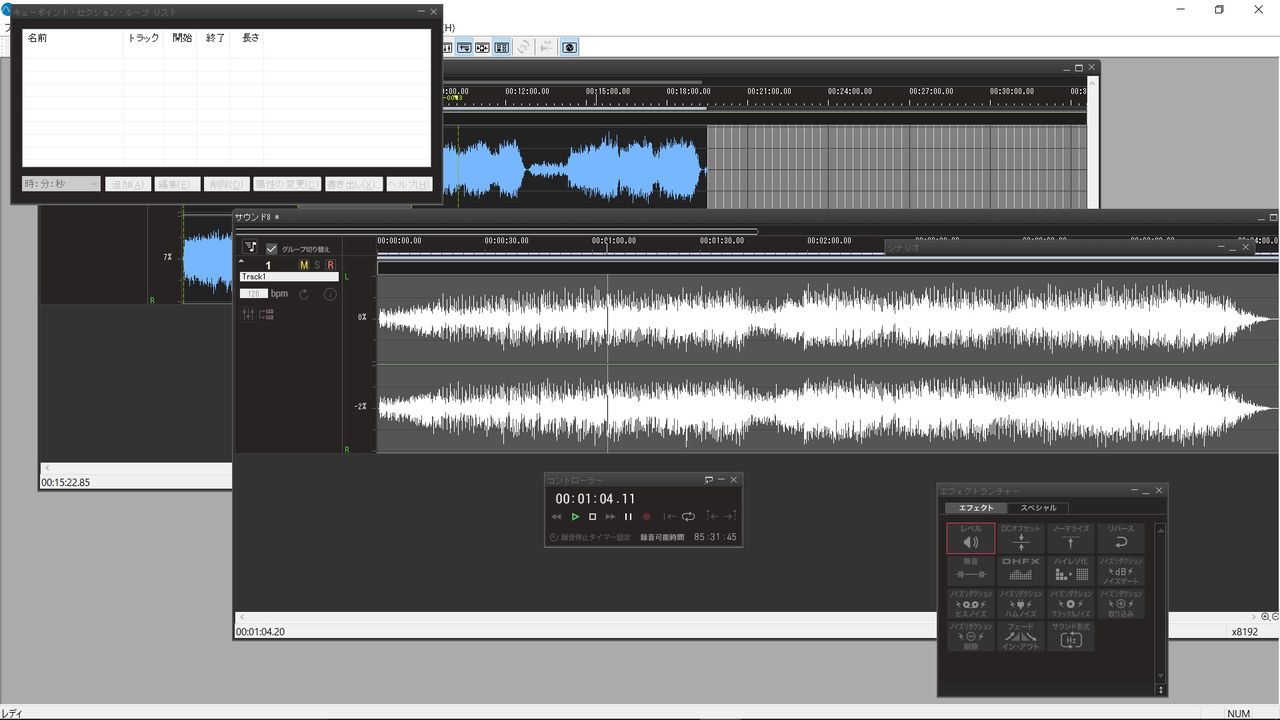Click the zoom-in magnifier near x8192

(x=1265, y=617)
